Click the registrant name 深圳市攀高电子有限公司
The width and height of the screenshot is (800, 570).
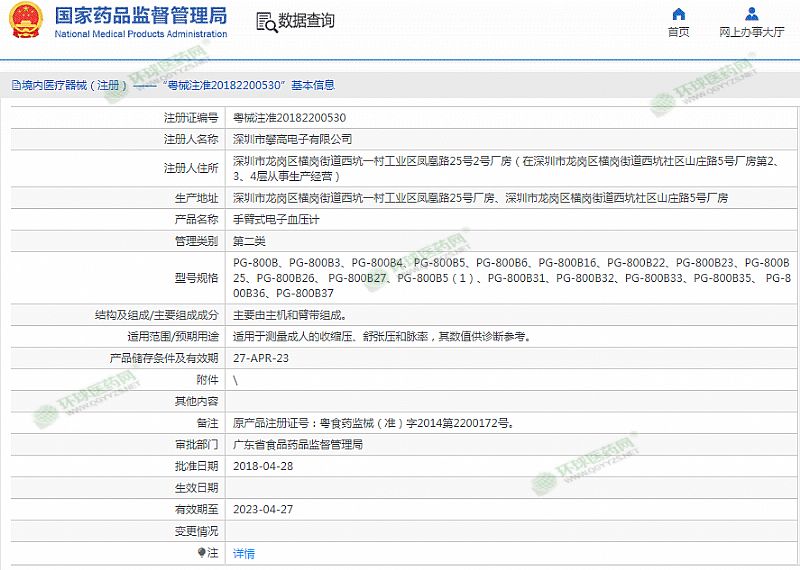(x=292, y=139)
